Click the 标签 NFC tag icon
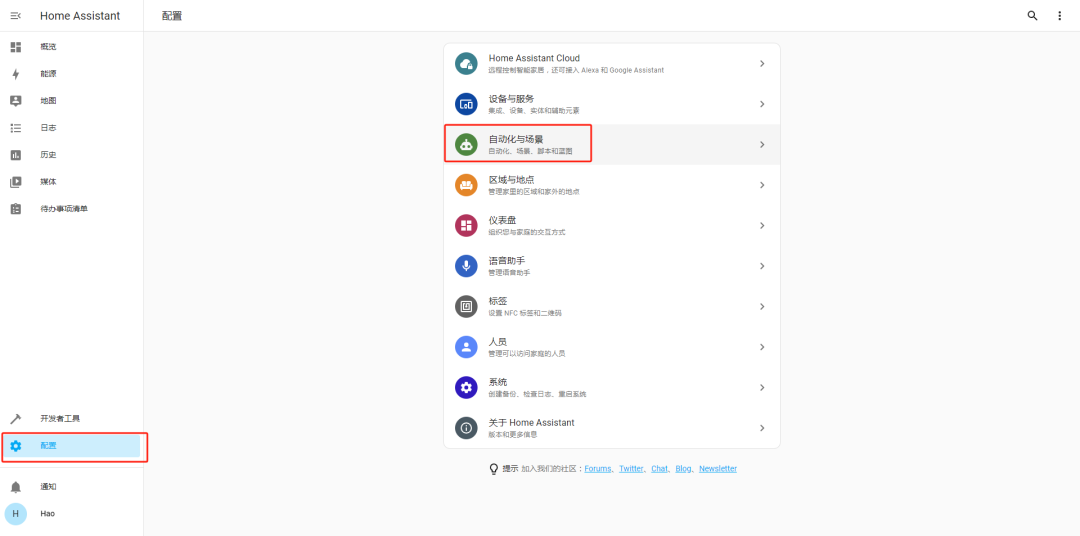The image size is (1080, 536). pyautogui.click(x=466, y=307)
